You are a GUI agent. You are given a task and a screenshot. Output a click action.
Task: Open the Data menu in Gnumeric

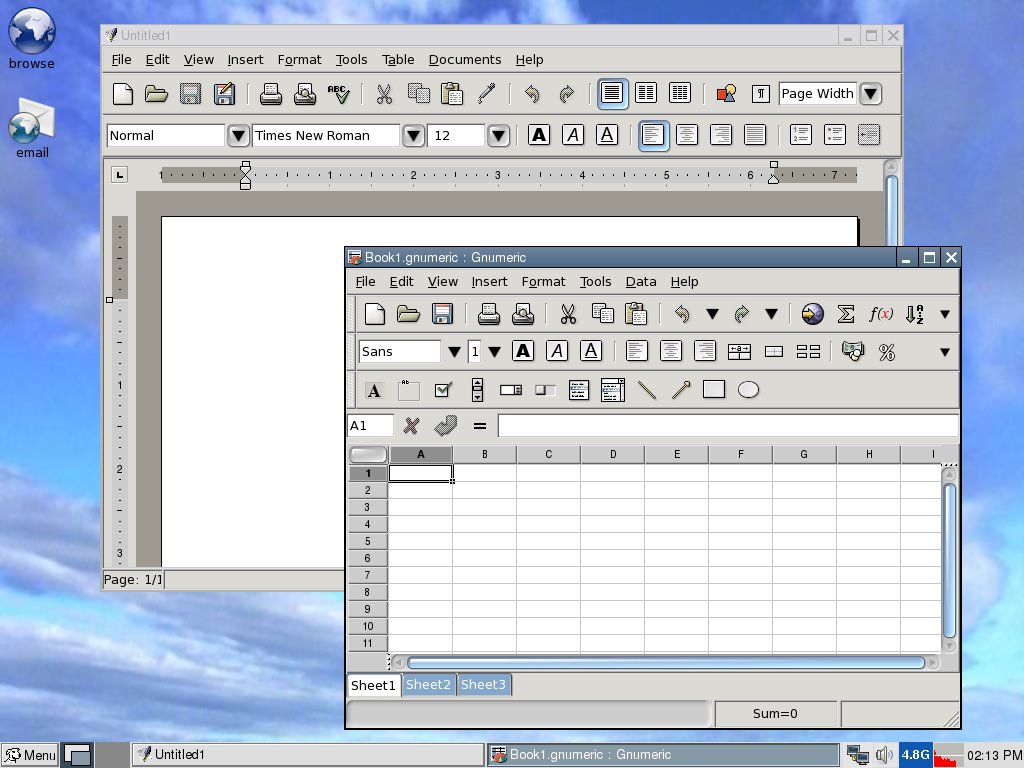tap(641, 282)
